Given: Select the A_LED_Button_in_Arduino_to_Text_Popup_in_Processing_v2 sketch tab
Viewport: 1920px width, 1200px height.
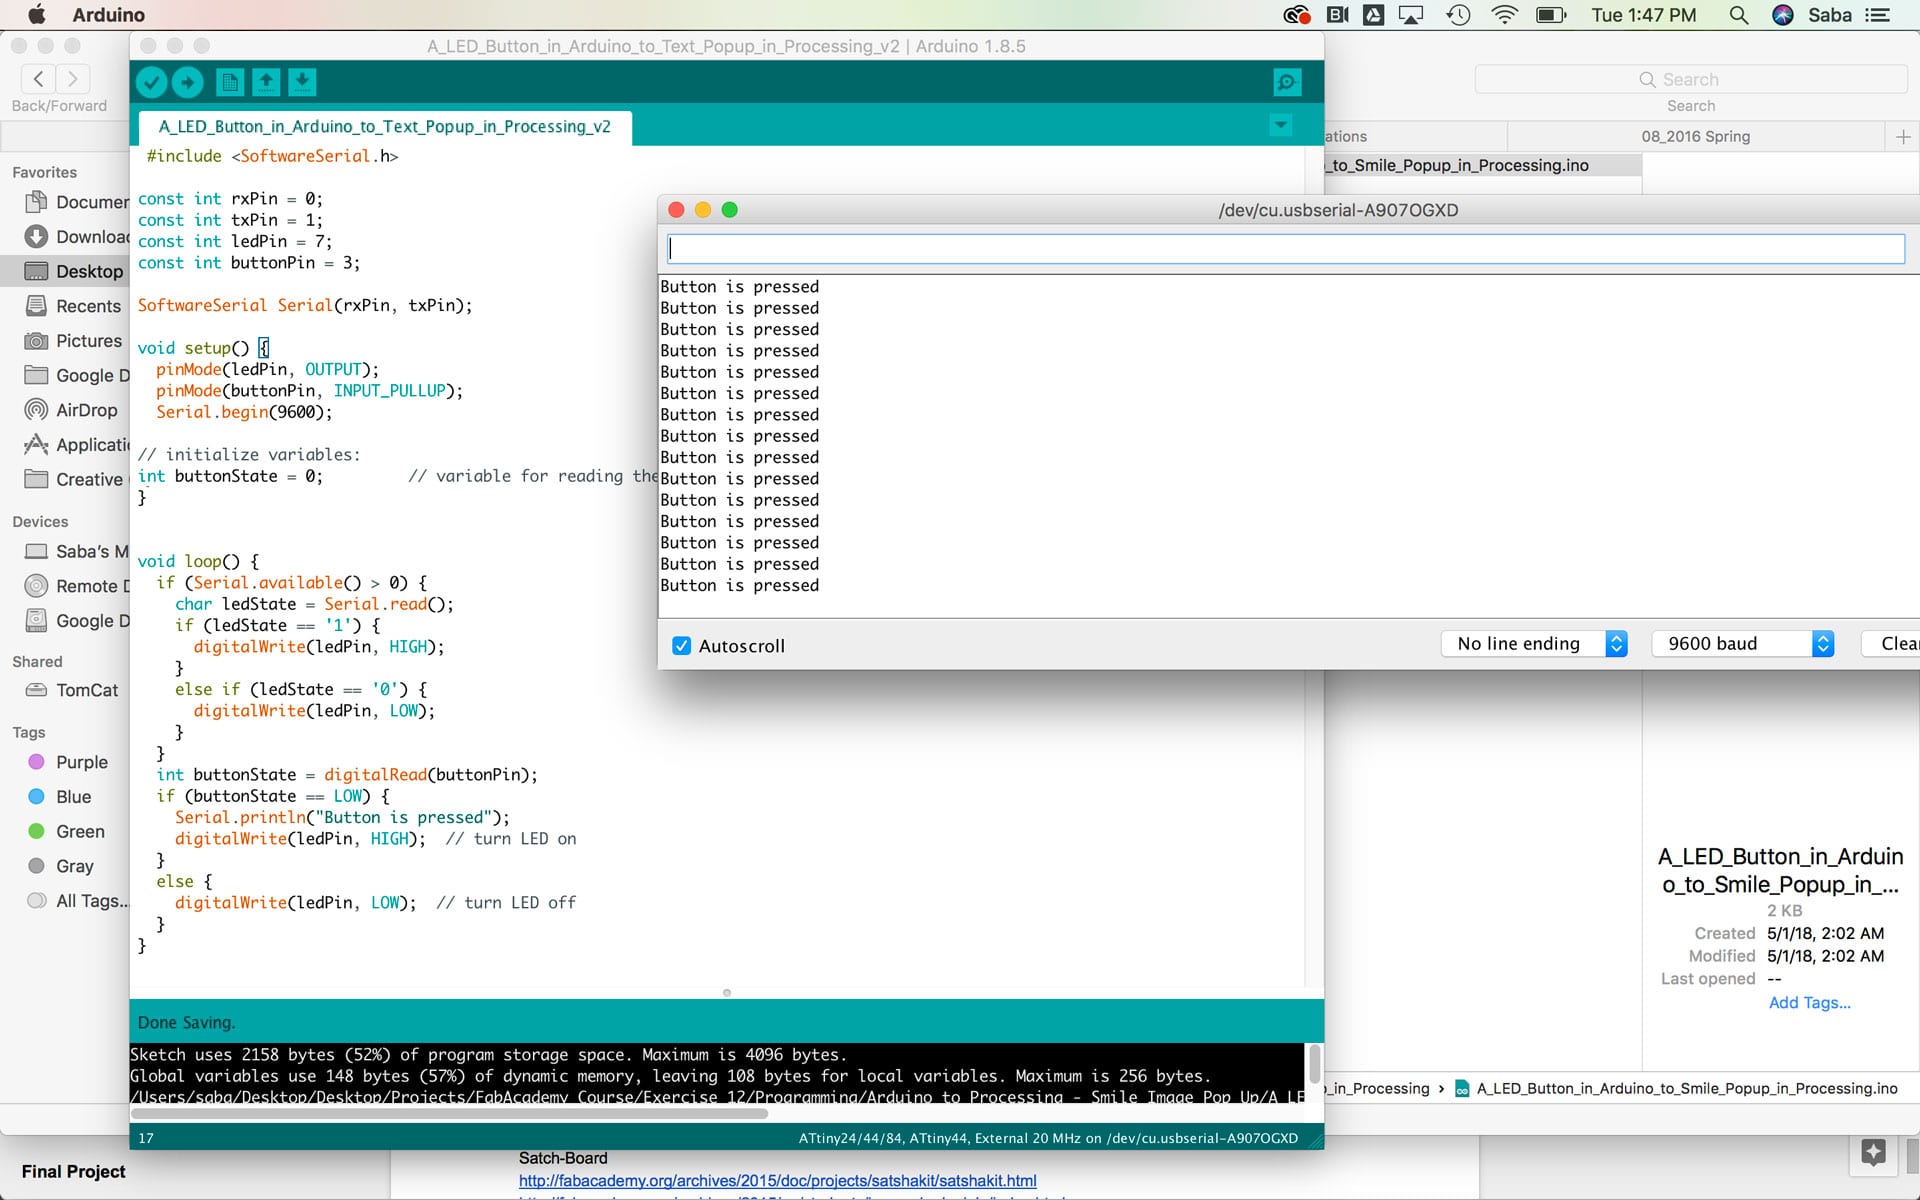Looking at the screenshot, I should point(385,127).
